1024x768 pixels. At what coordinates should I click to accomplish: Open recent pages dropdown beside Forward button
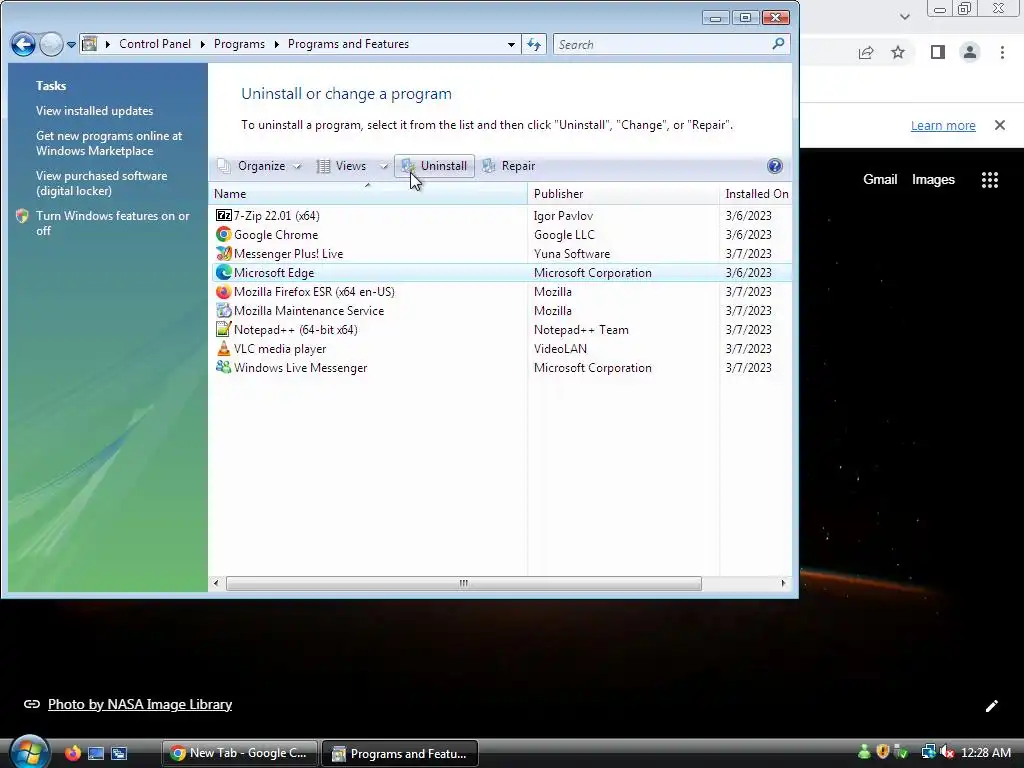71,44
